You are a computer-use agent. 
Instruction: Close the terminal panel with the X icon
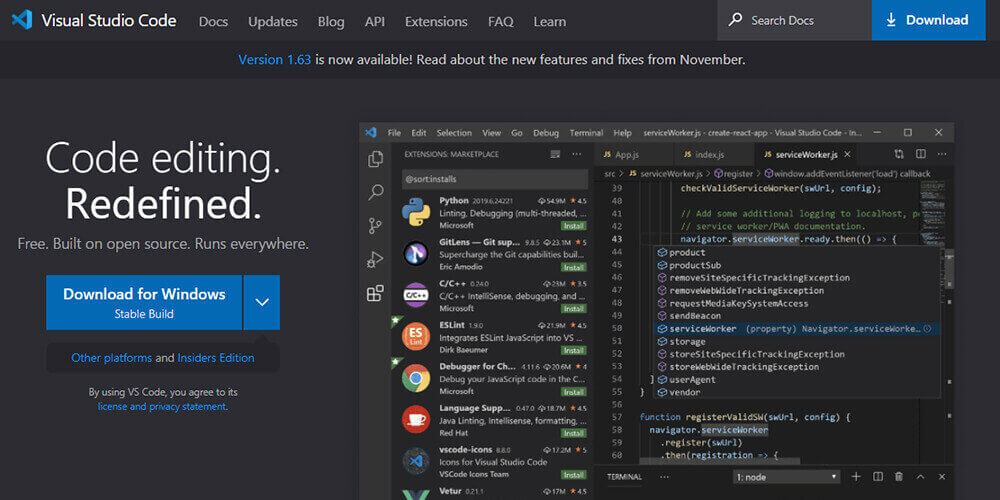click(x=941, y=476)
